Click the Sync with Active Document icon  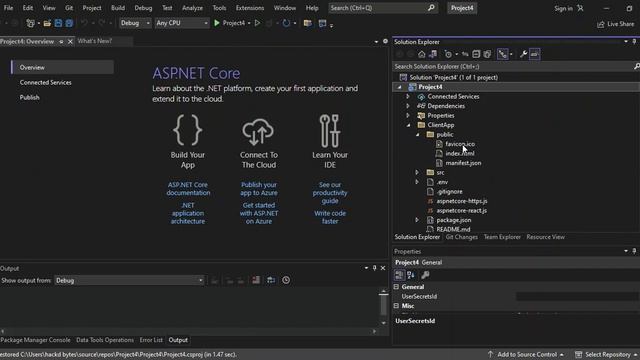pos(465,54)
